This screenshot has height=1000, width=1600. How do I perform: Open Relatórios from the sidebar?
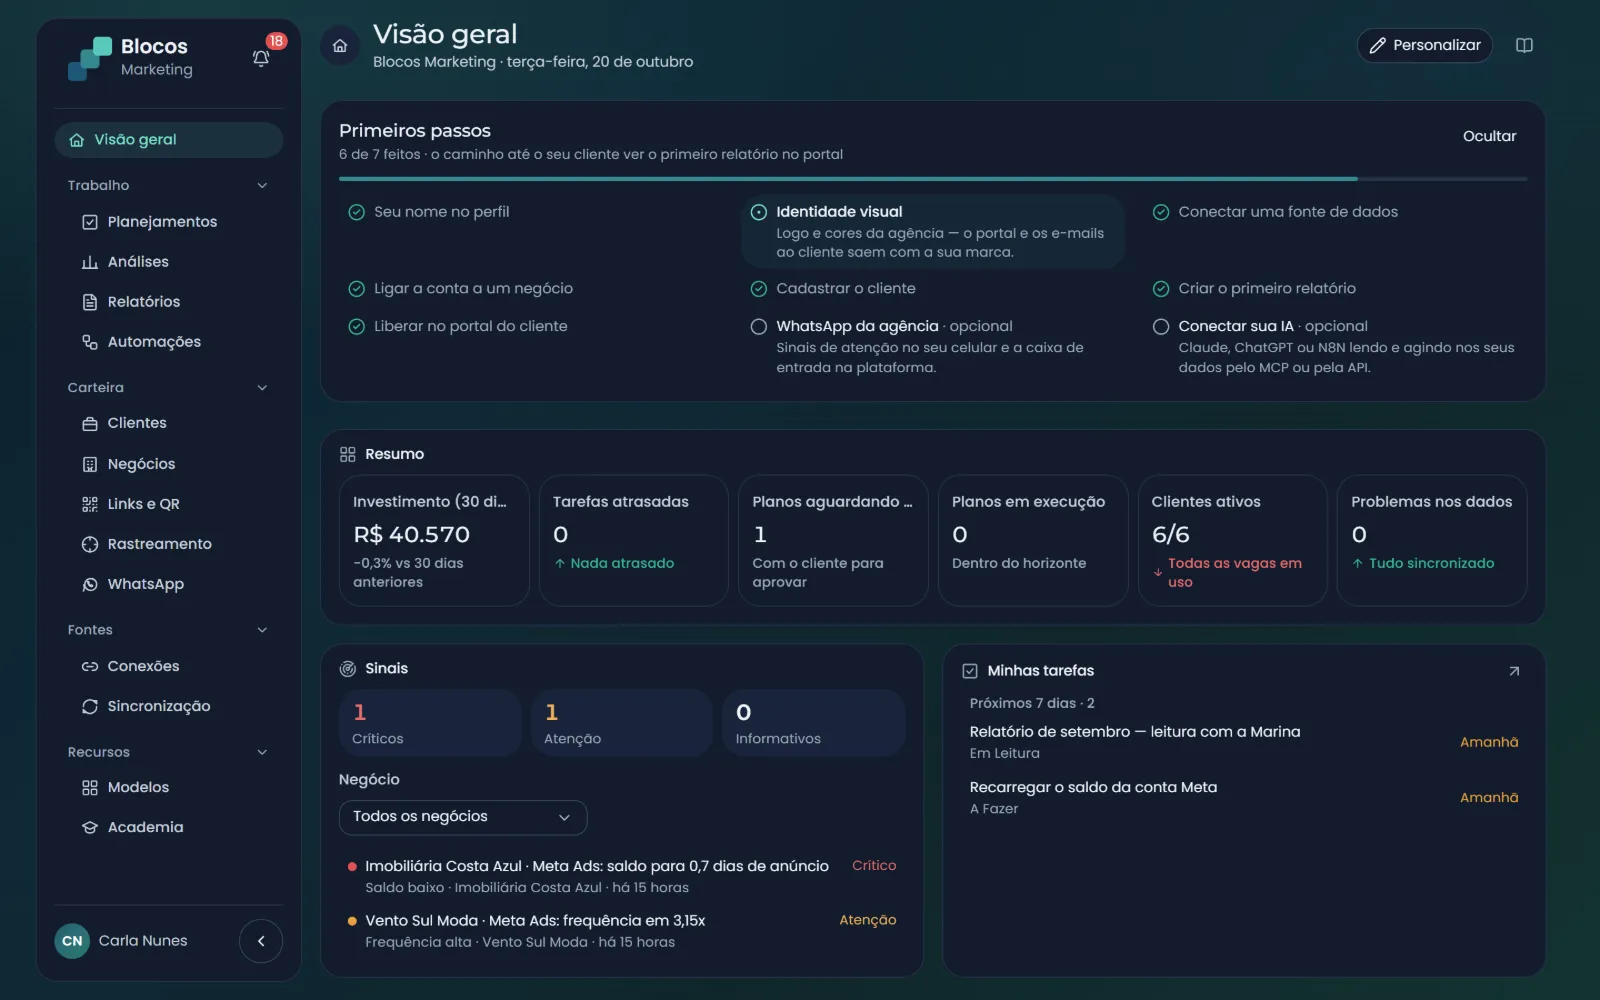[x=168, y=302]
